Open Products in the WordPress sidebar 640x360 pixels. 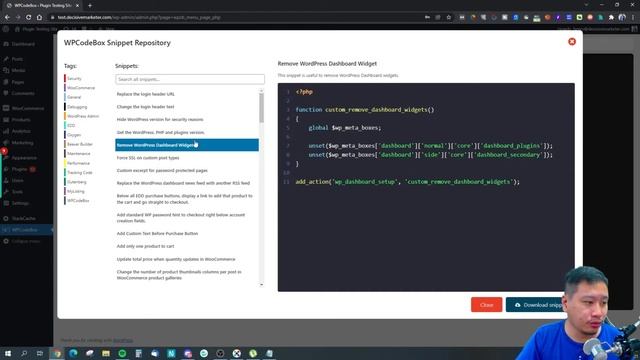[21, 120]
